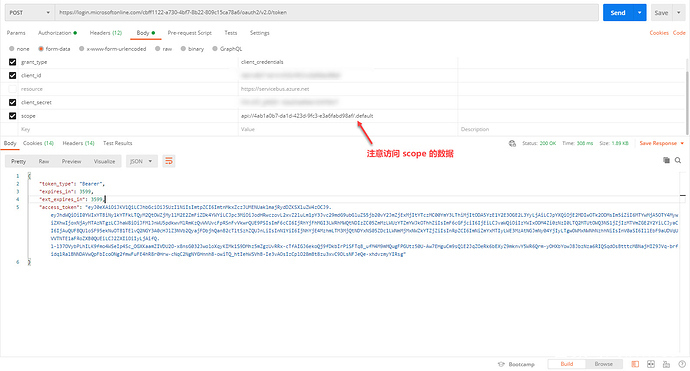
Task: Click the network globe icon beside Status
Action: point(512,143)
